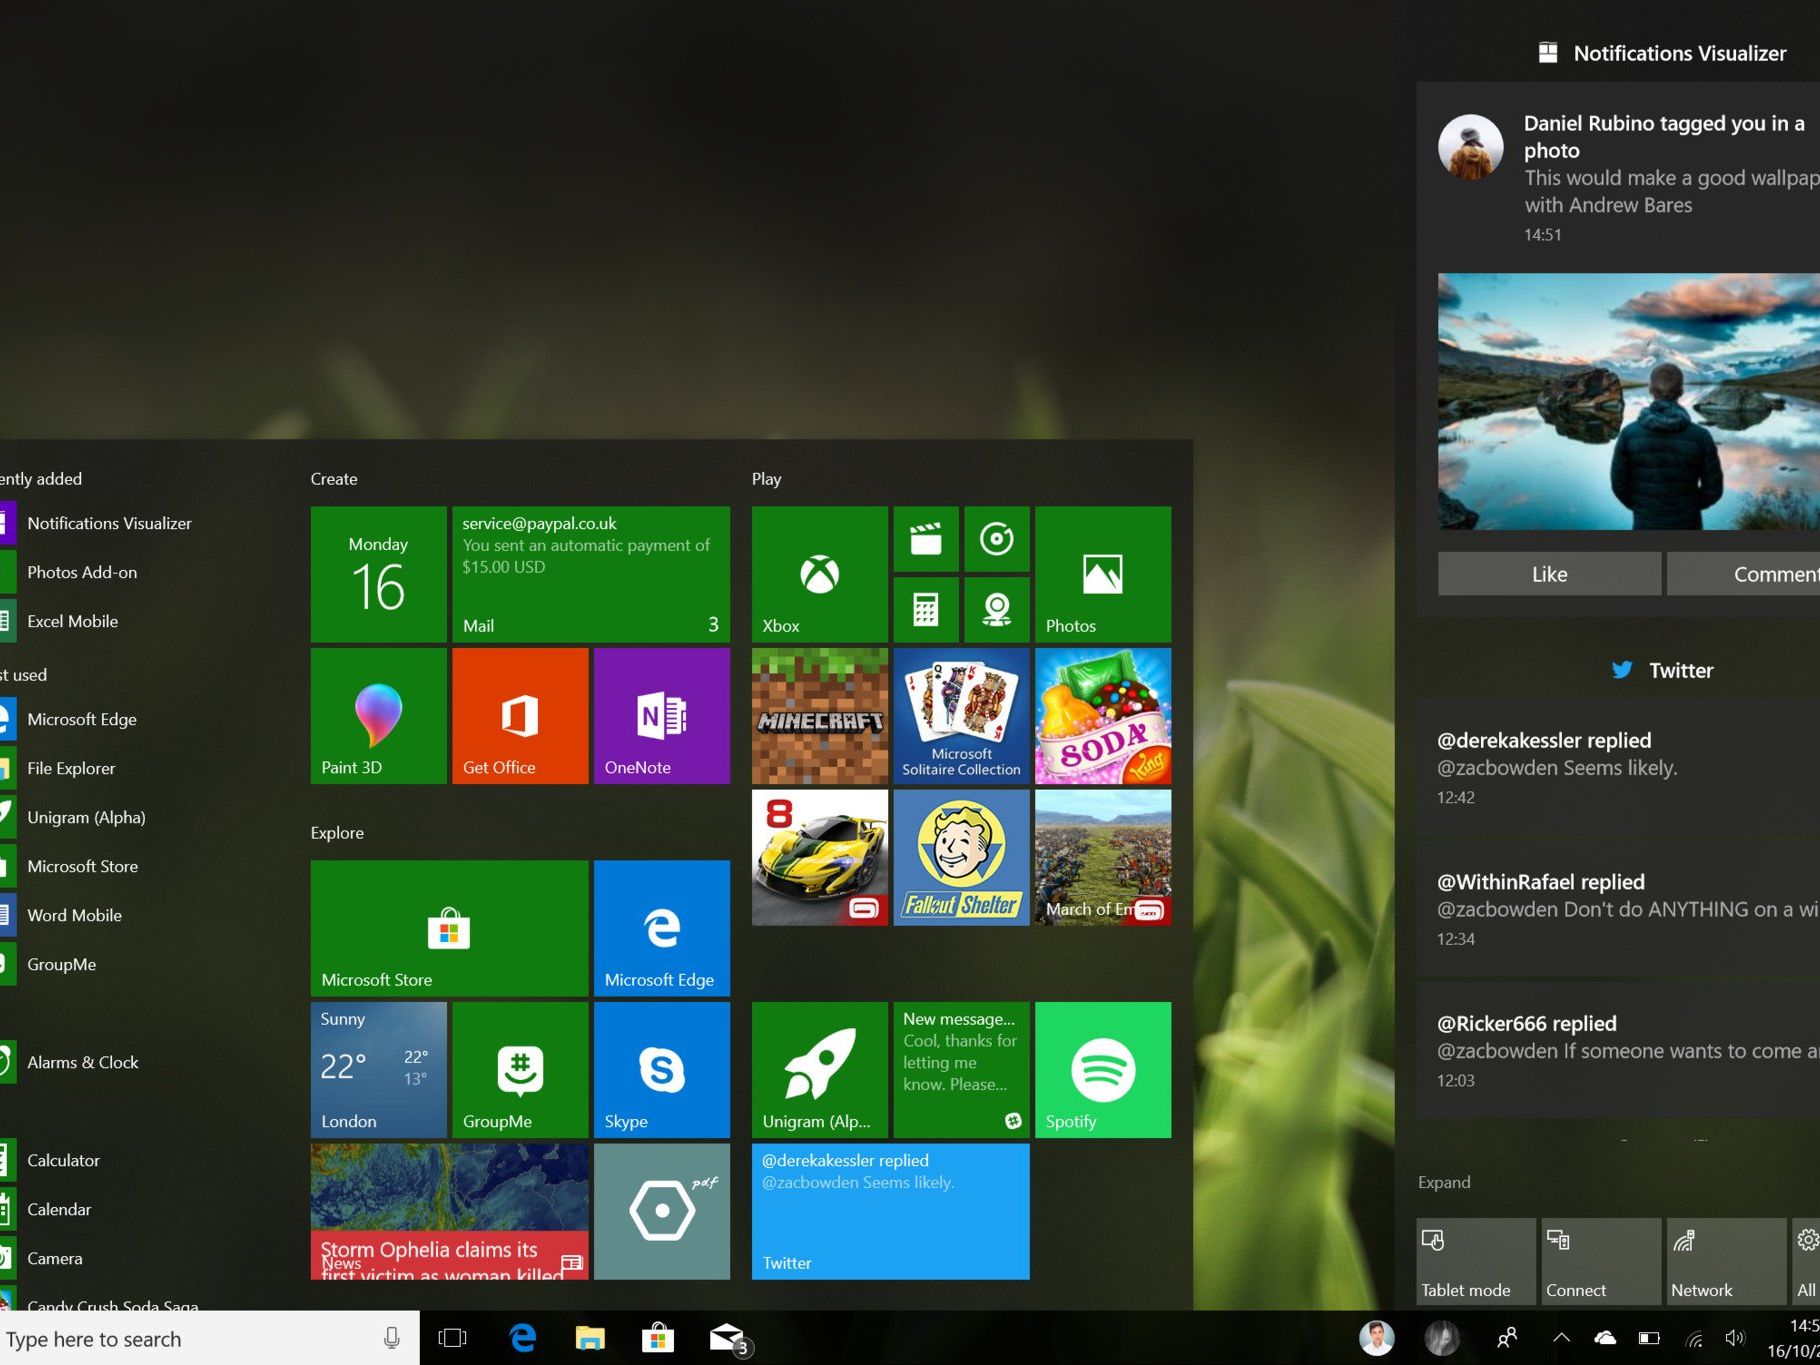Open the Storm Ophelia news tile
1820x1365 pixels.
pyautogui.click(x=449, y=1212)
